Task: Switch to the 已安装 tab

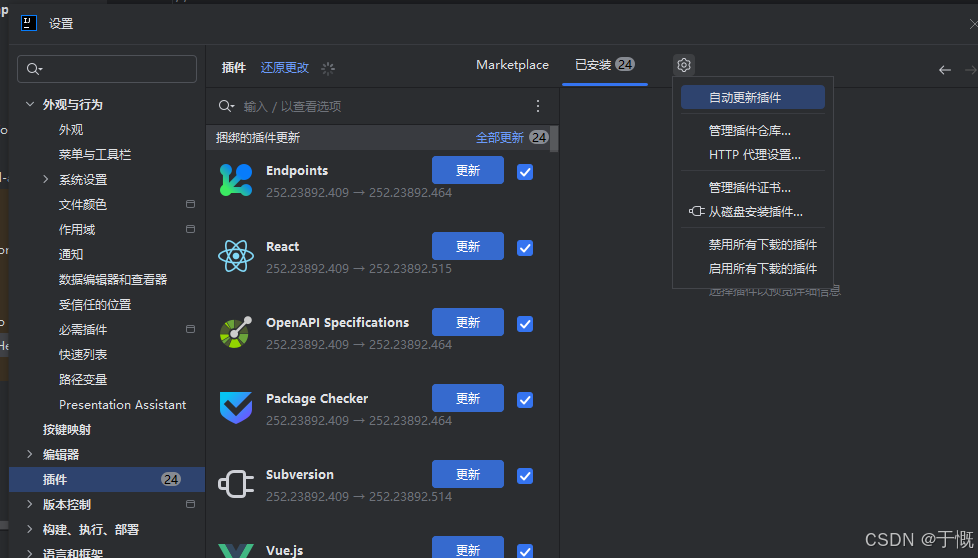Action: point(604,65)
